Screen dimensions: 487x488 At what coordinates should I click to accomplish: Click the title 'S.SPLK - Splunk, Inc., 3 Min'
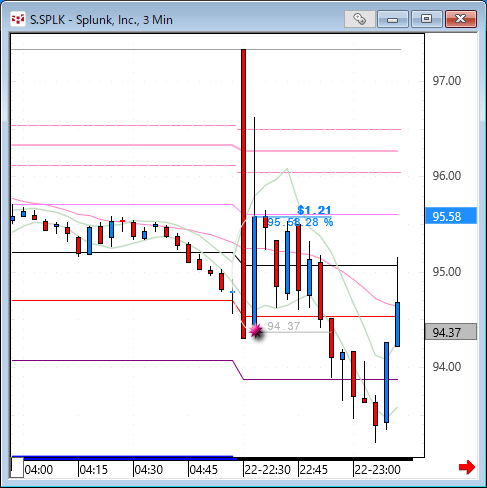[x=101, y=20]
